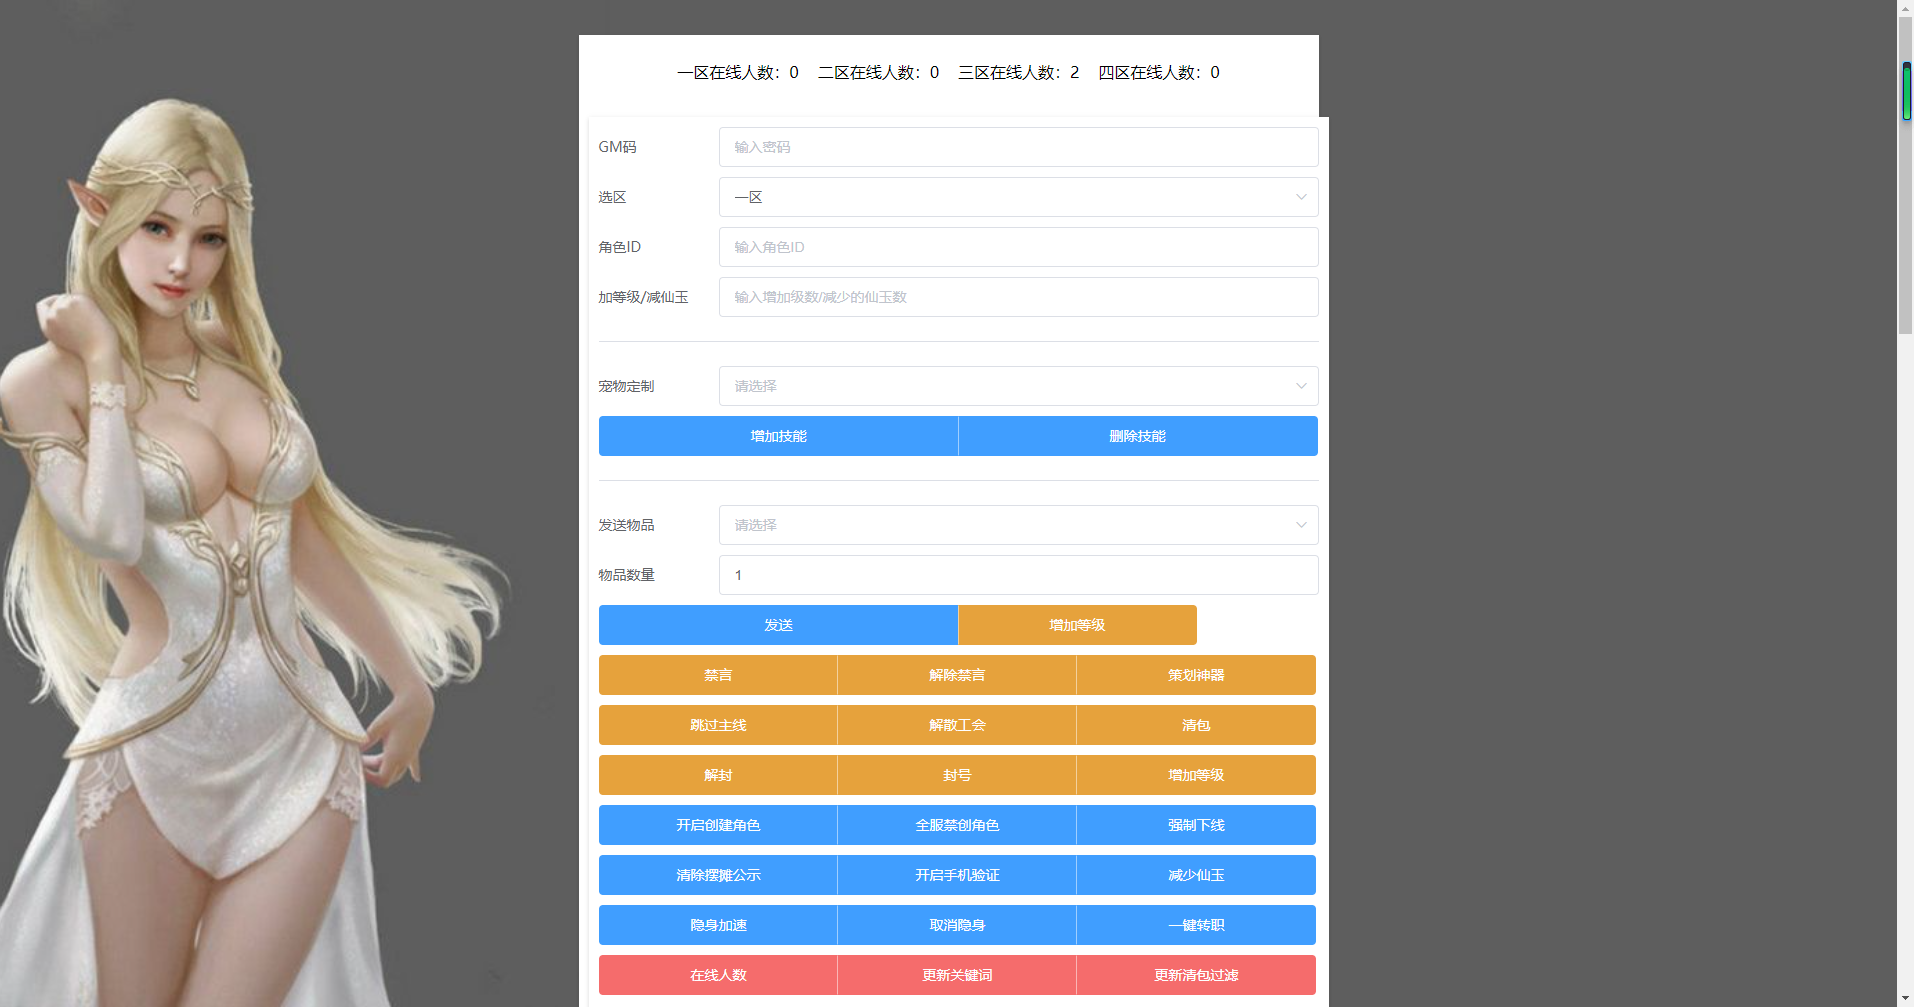Click the 解除禁言 button
The width and height of the screenshot is (1914, 1007).
pos(956,675)
